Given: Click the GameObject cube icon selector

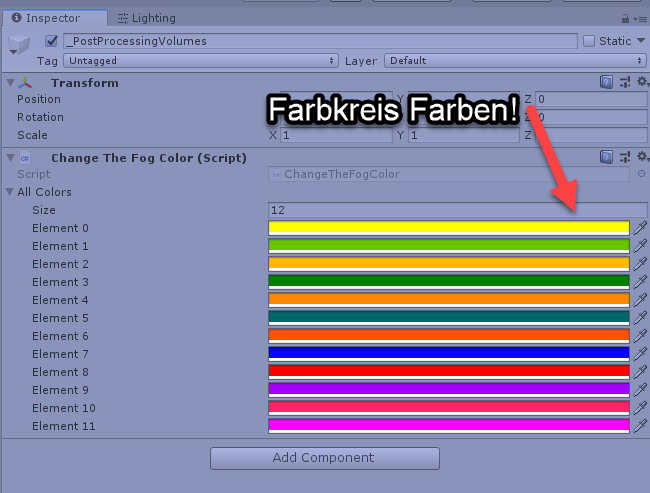Looking at the screenshot, I should pos(19,44).
